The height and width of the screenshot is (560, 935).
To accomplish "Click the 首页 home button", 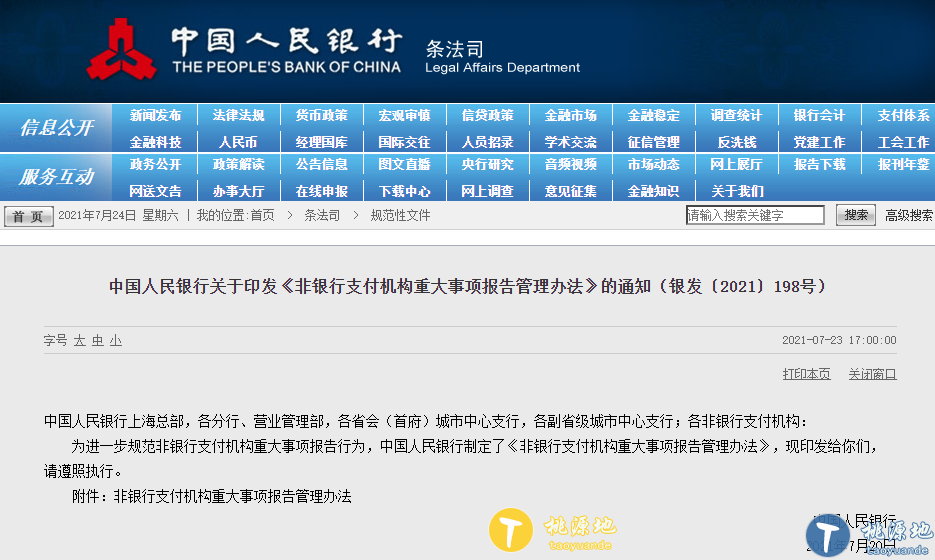I will pos(29,216).
